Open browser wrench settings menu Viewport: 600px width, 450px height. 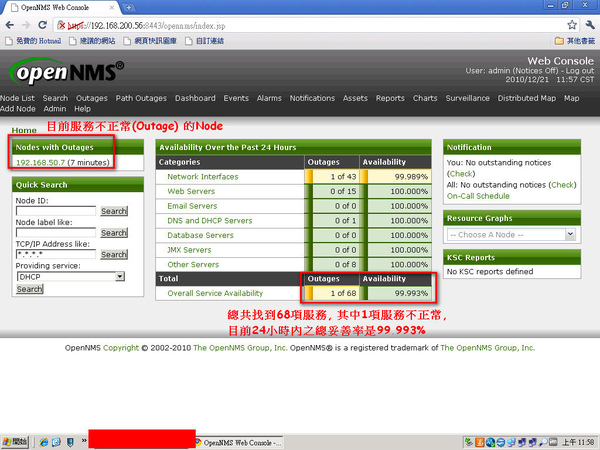tap(590, 25)
